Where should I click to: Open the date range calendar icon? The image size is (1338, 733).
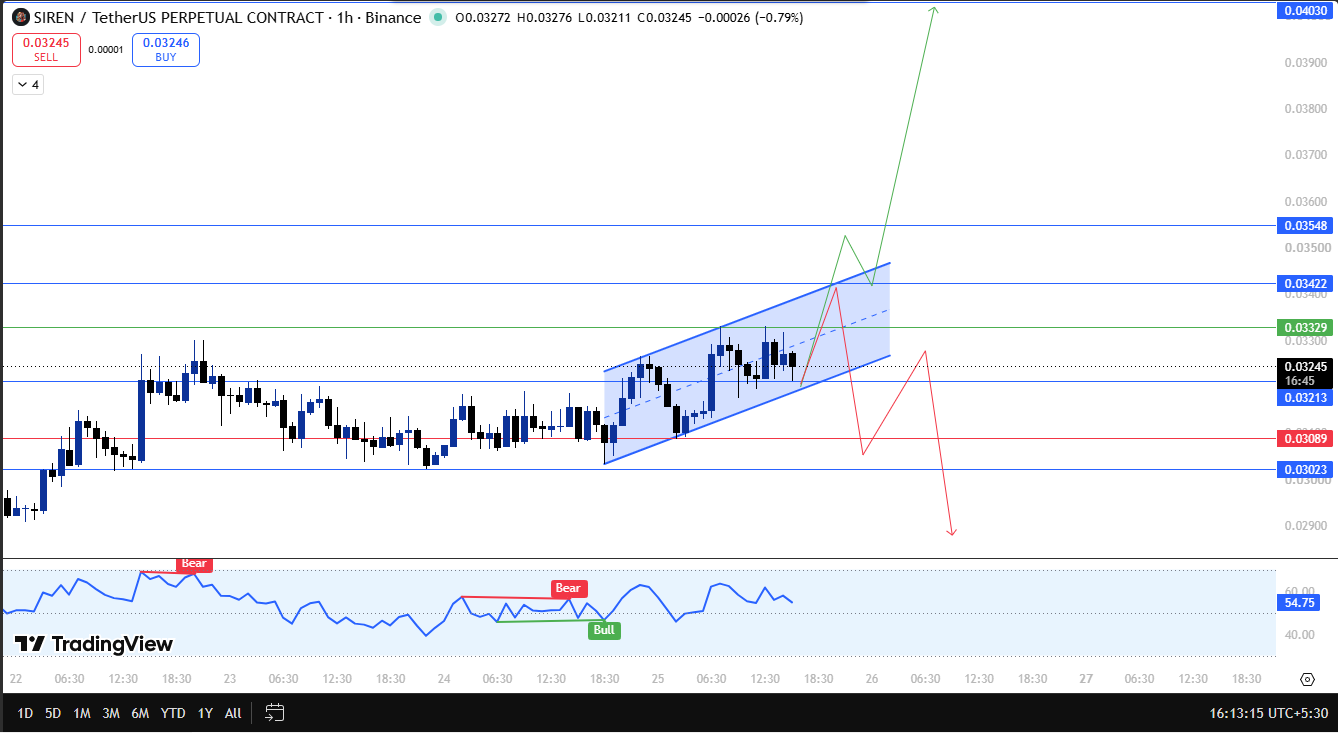275,713
